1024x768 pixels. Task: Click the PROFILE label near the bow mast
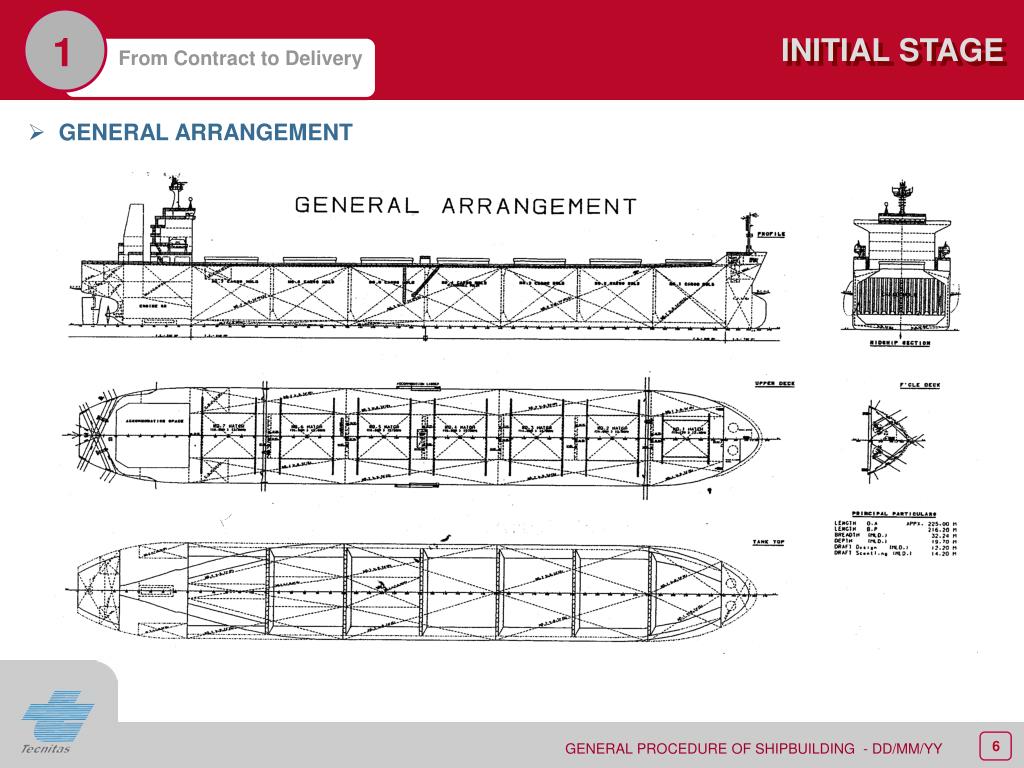[771, 234]
